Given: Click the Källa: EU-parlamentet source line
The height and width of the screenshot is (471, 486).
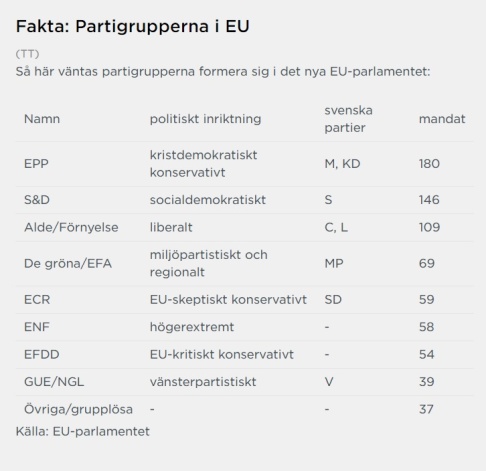Looking at the screenshot, I should point(83,432).
